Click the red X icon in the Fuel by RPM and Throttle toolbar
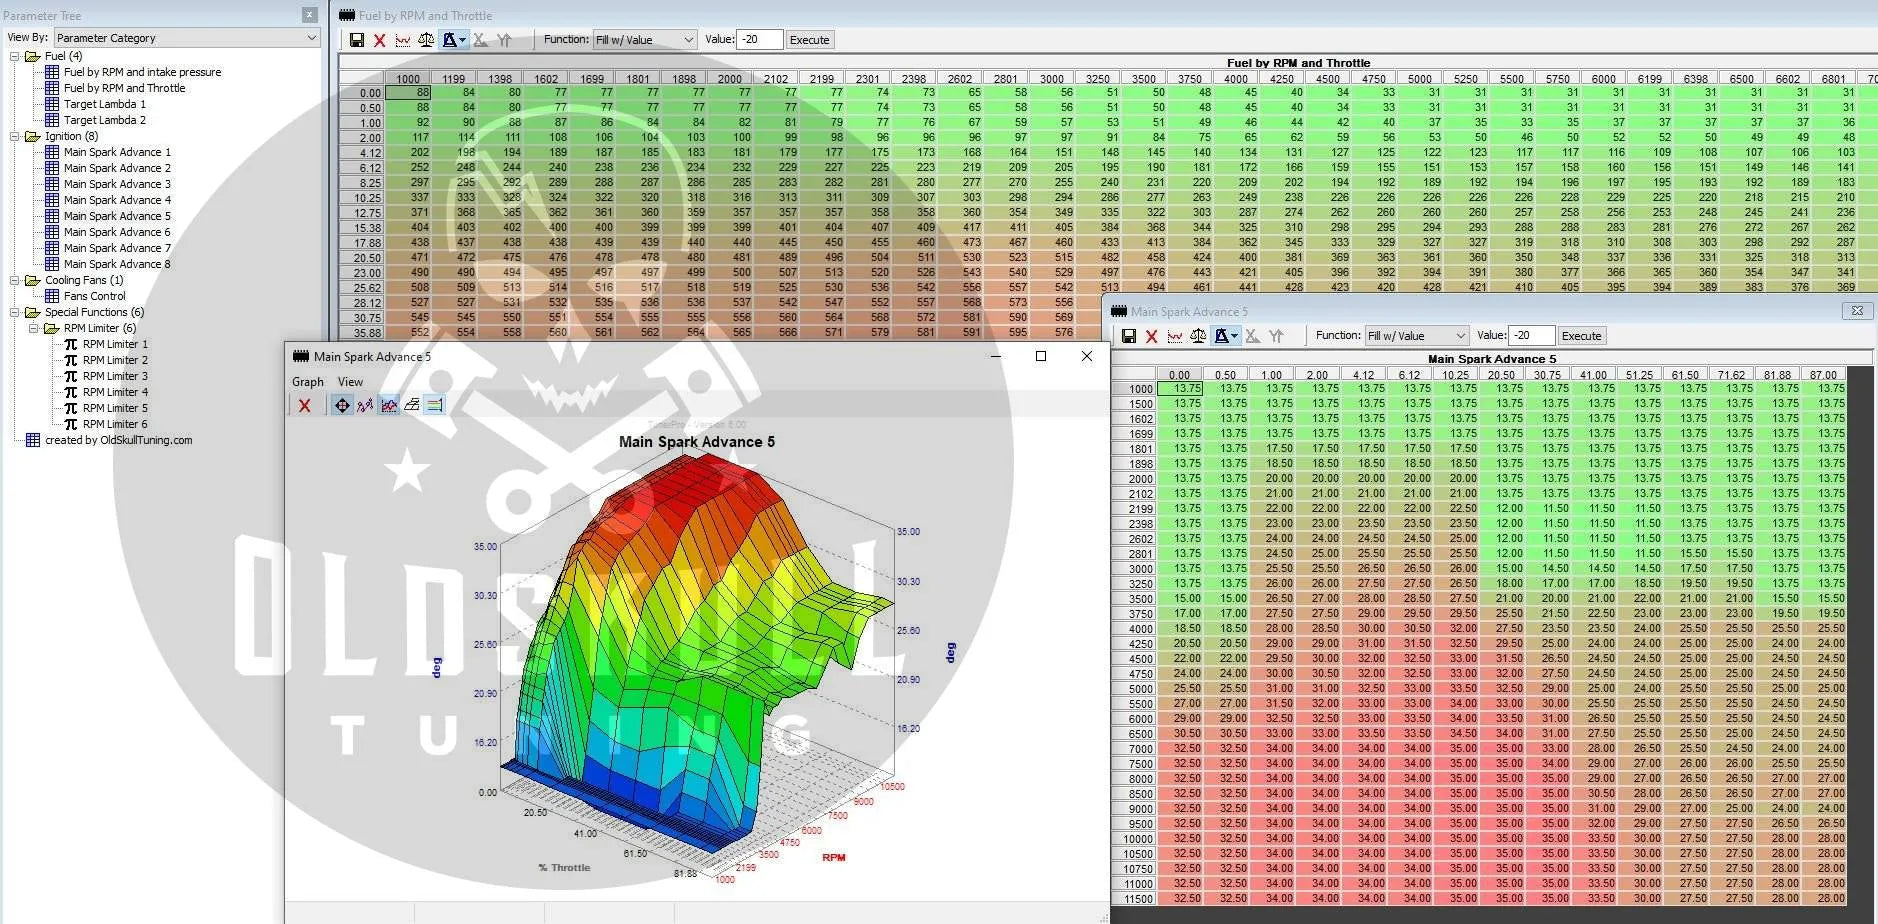Viewport: 1878px width, 924px height. [x=380, y=40]
